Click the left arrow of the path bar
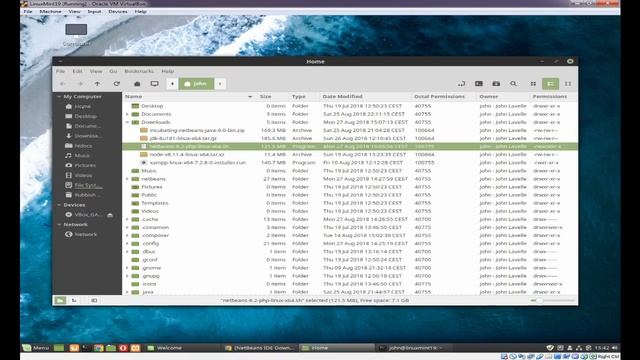Image resolution: width=640 pixels, height=360 pixels. [x=172, y=84]
